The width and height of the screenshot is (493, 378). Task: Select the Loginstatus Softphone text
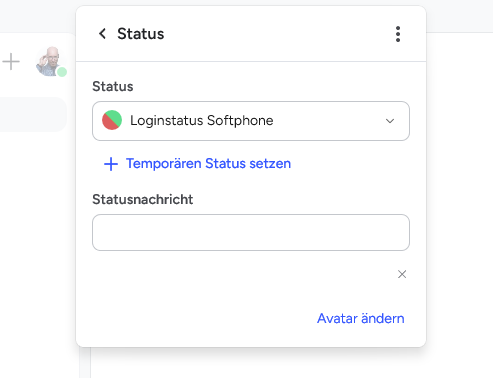click(x=202, y=120)
